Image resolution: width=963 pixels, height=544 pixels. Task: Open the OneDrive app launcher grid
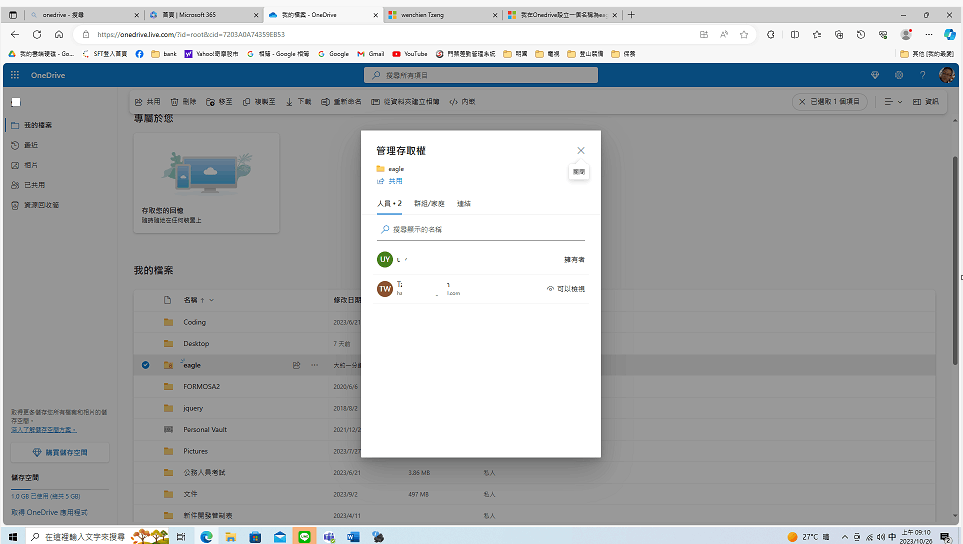click(15, 75)
